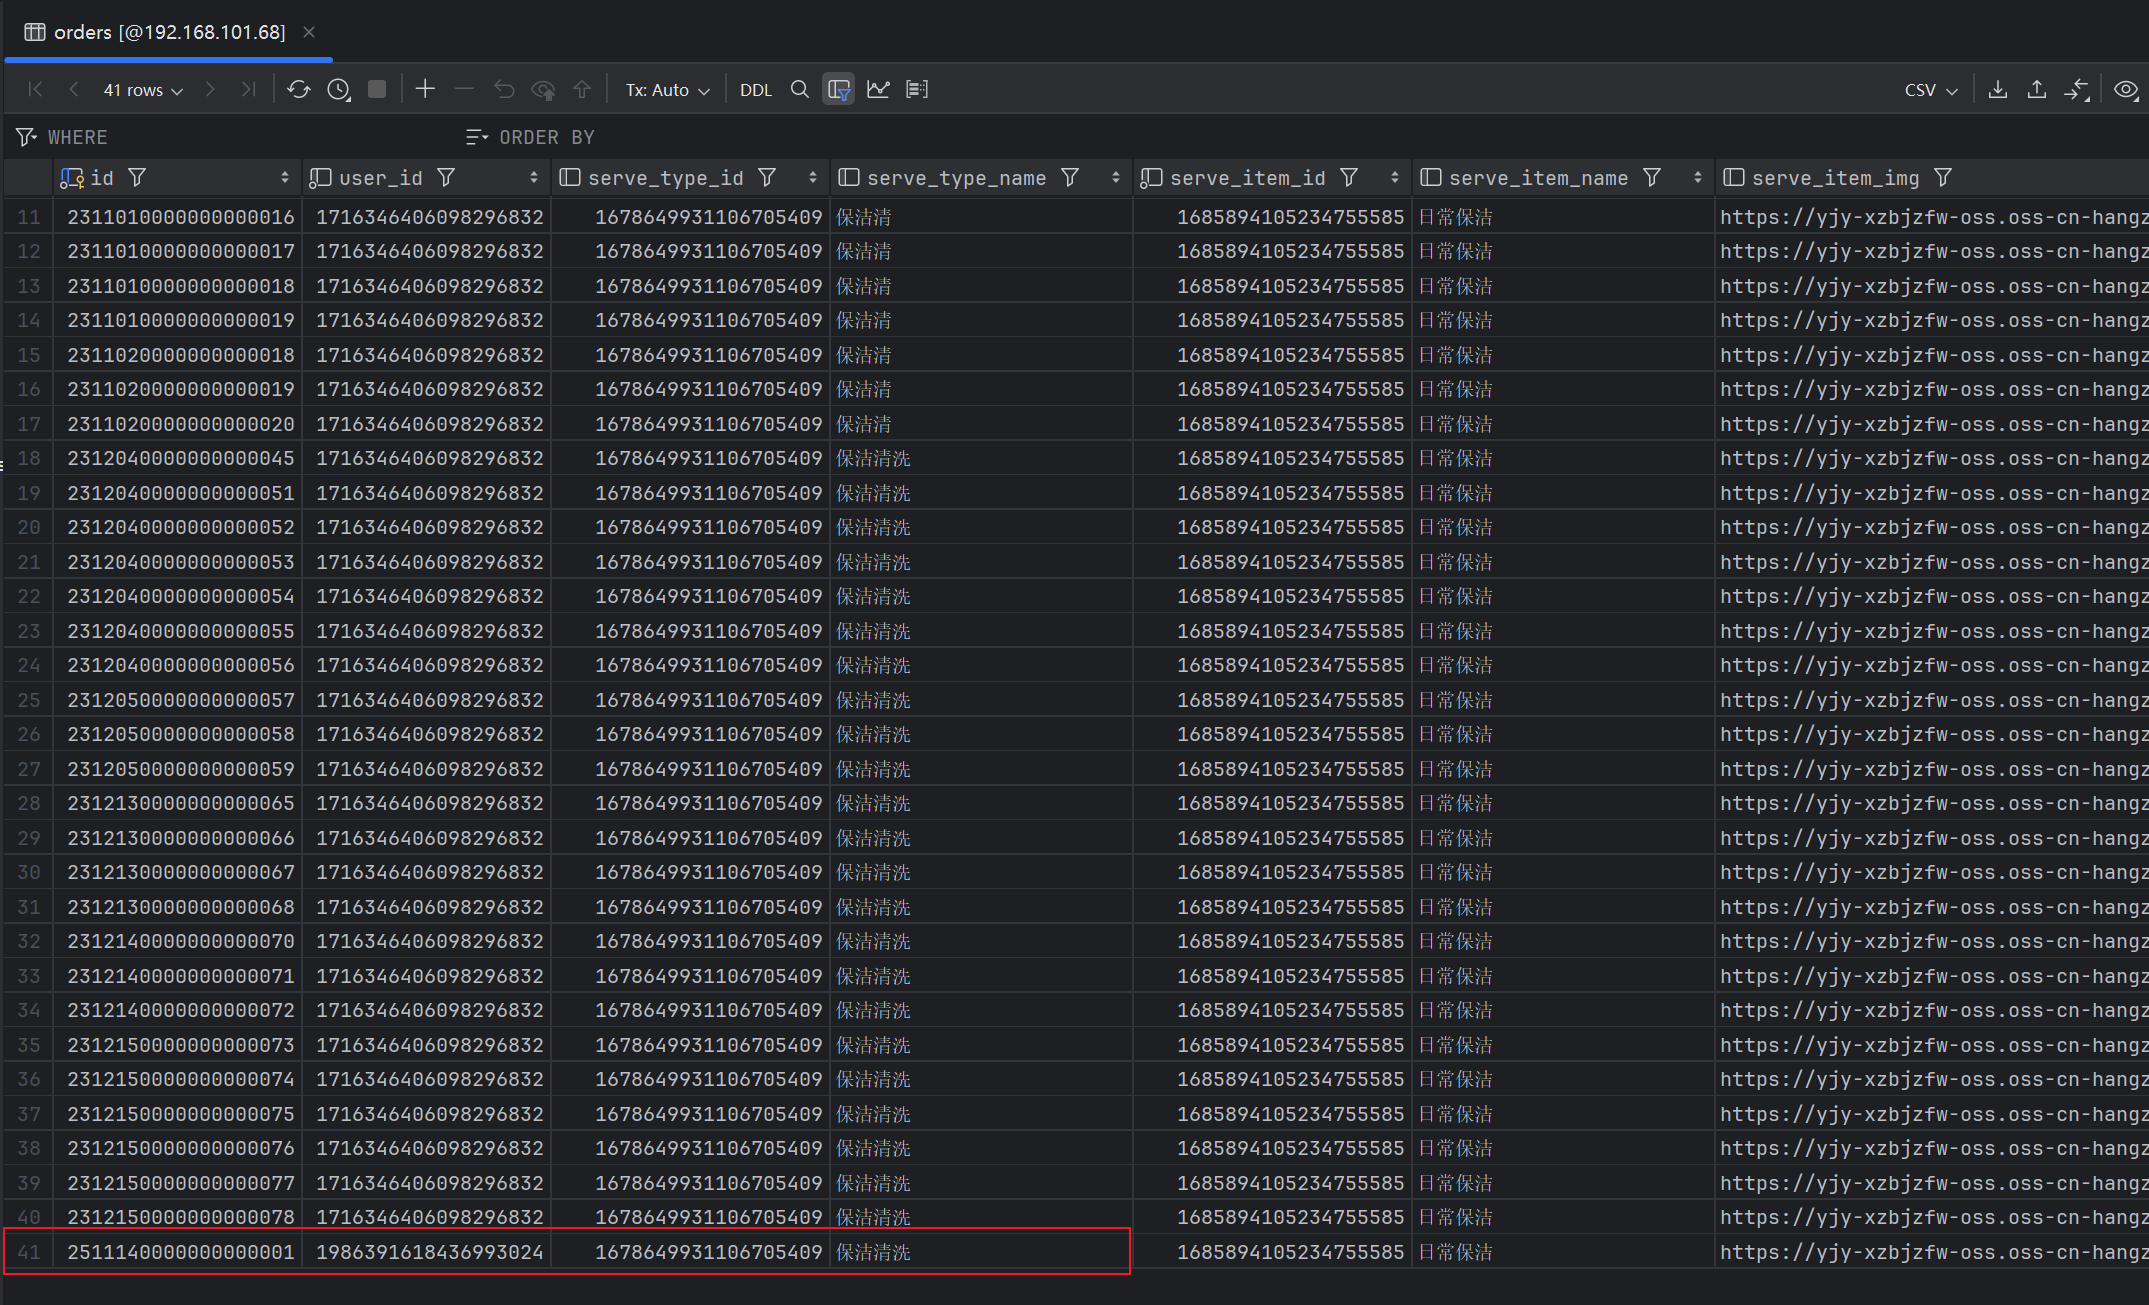2149x1305 pixels.
Task: Click the Export Data download icon
Action: click(1997, 89)
